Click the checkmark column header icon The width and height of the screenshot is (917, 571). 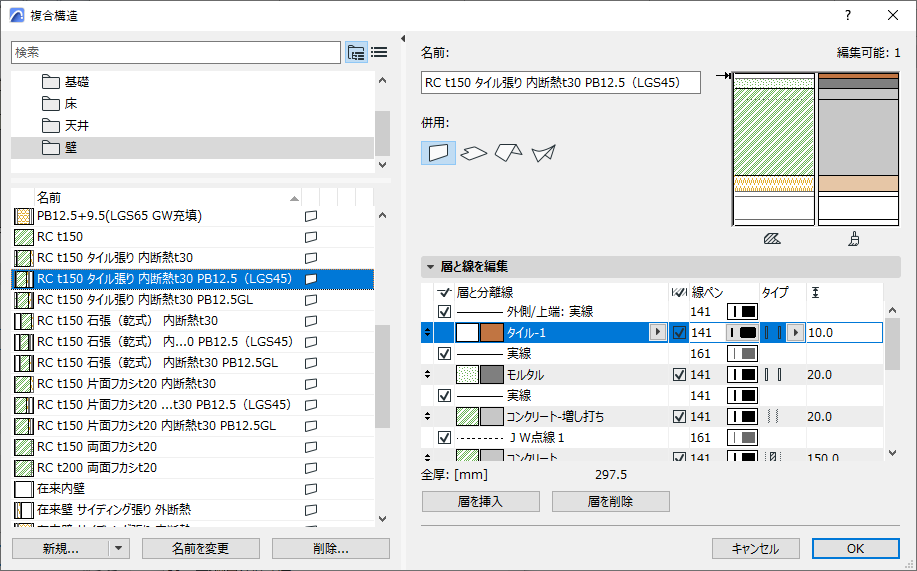coord(444,292)
